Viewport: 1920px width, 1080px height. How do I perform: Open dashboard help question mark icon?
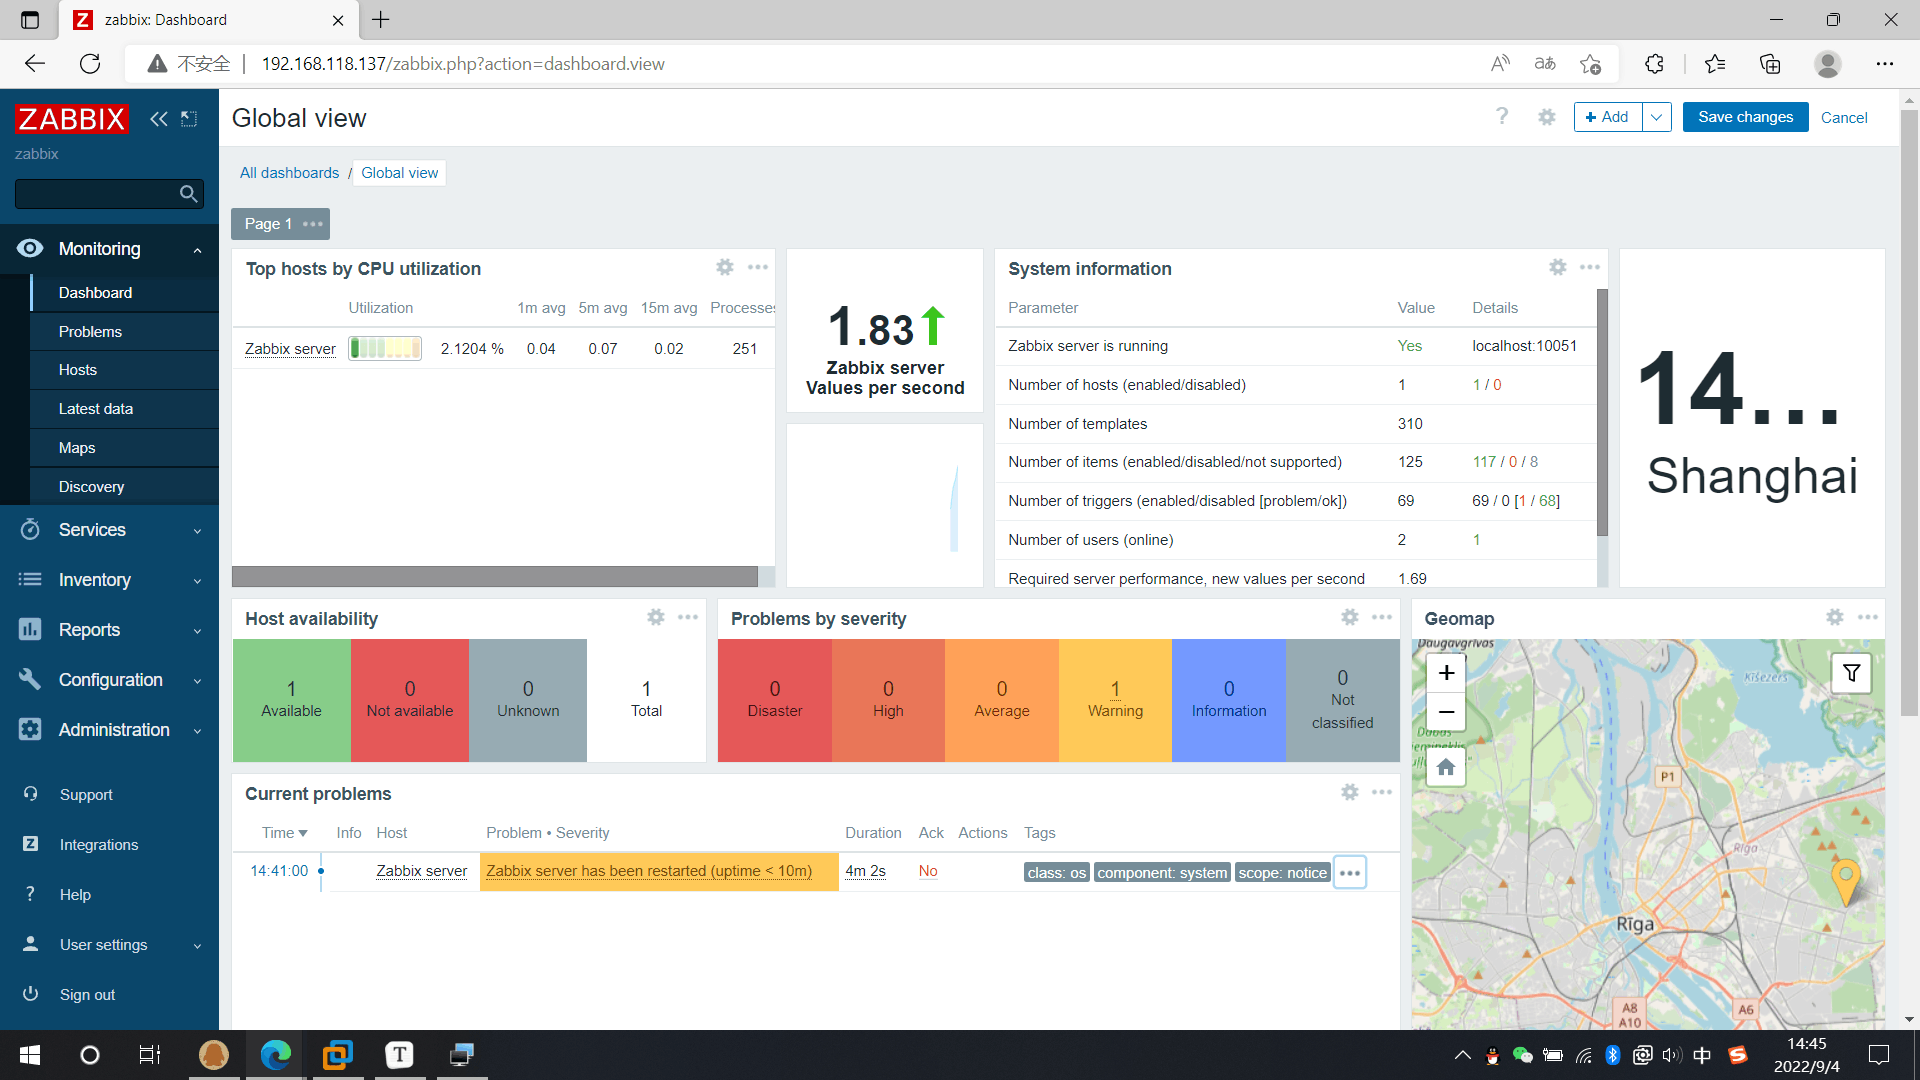1502,116
